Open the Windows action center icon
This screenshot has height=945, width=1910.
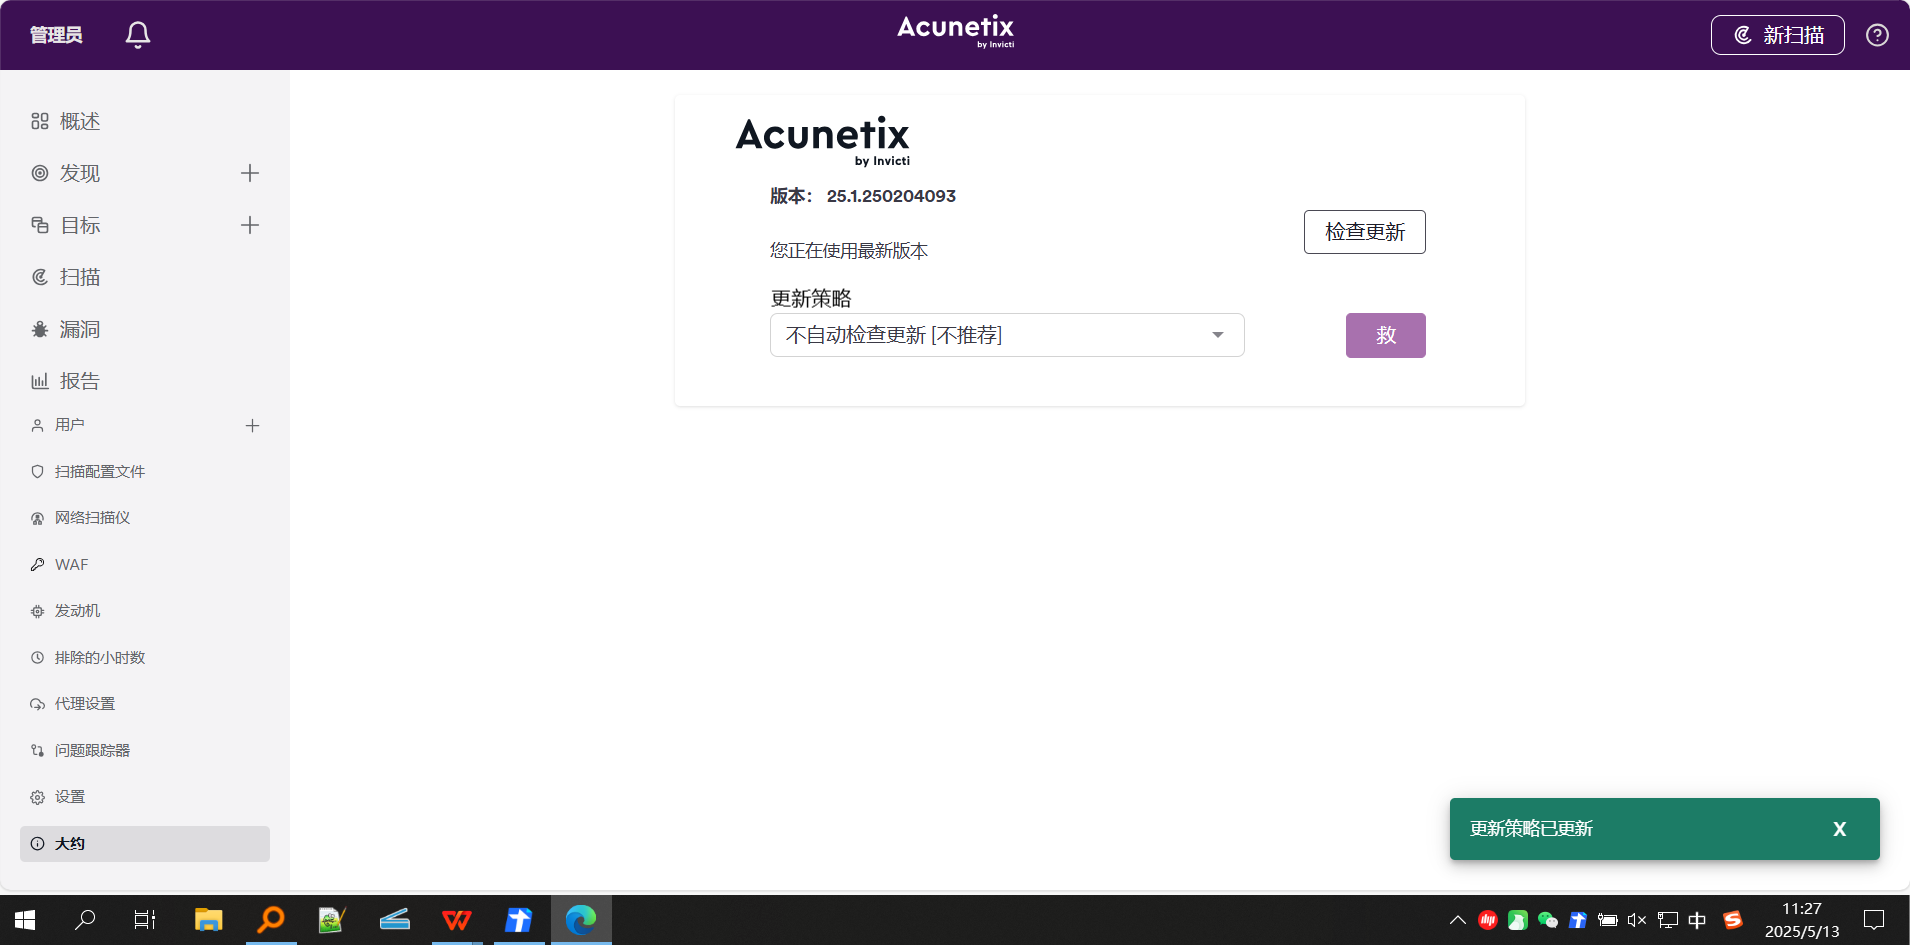tap(1874, 920)
